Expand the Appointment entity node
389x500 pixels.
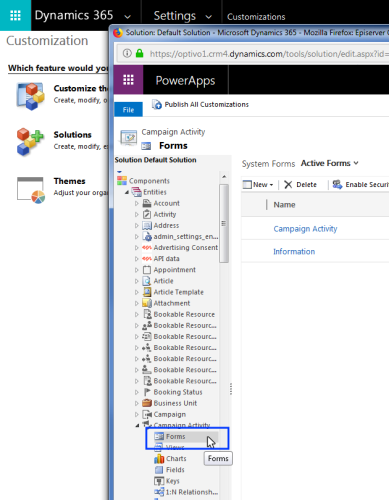pos(136,270)
